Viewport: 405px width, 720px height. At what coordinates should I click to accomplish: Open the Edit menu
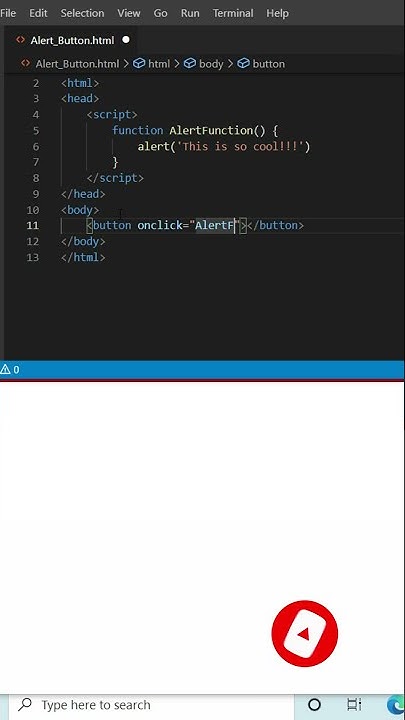[38, 13]
